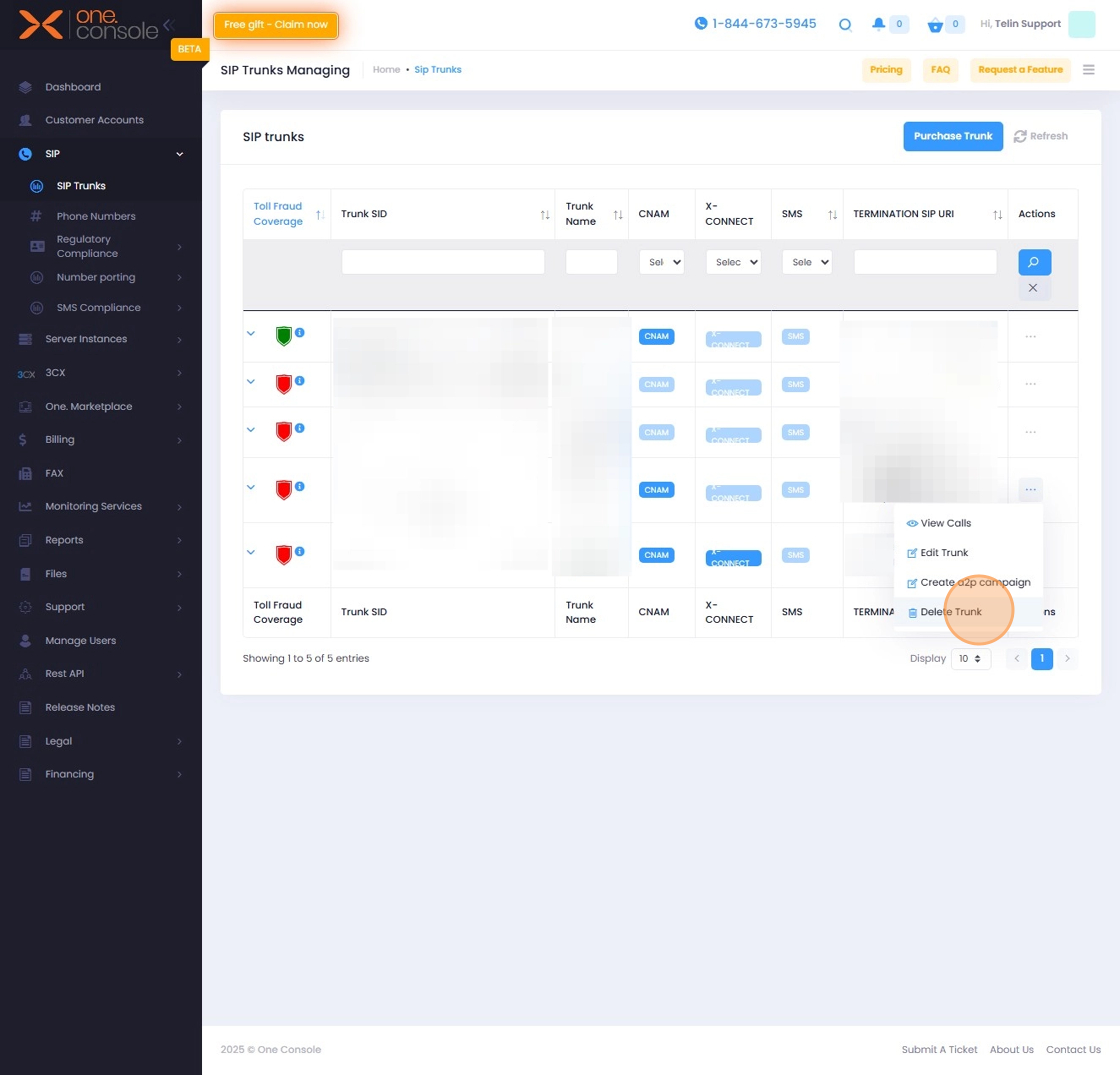
Task: Click the Manage Users person icon
Action: (x=25, y=641)
